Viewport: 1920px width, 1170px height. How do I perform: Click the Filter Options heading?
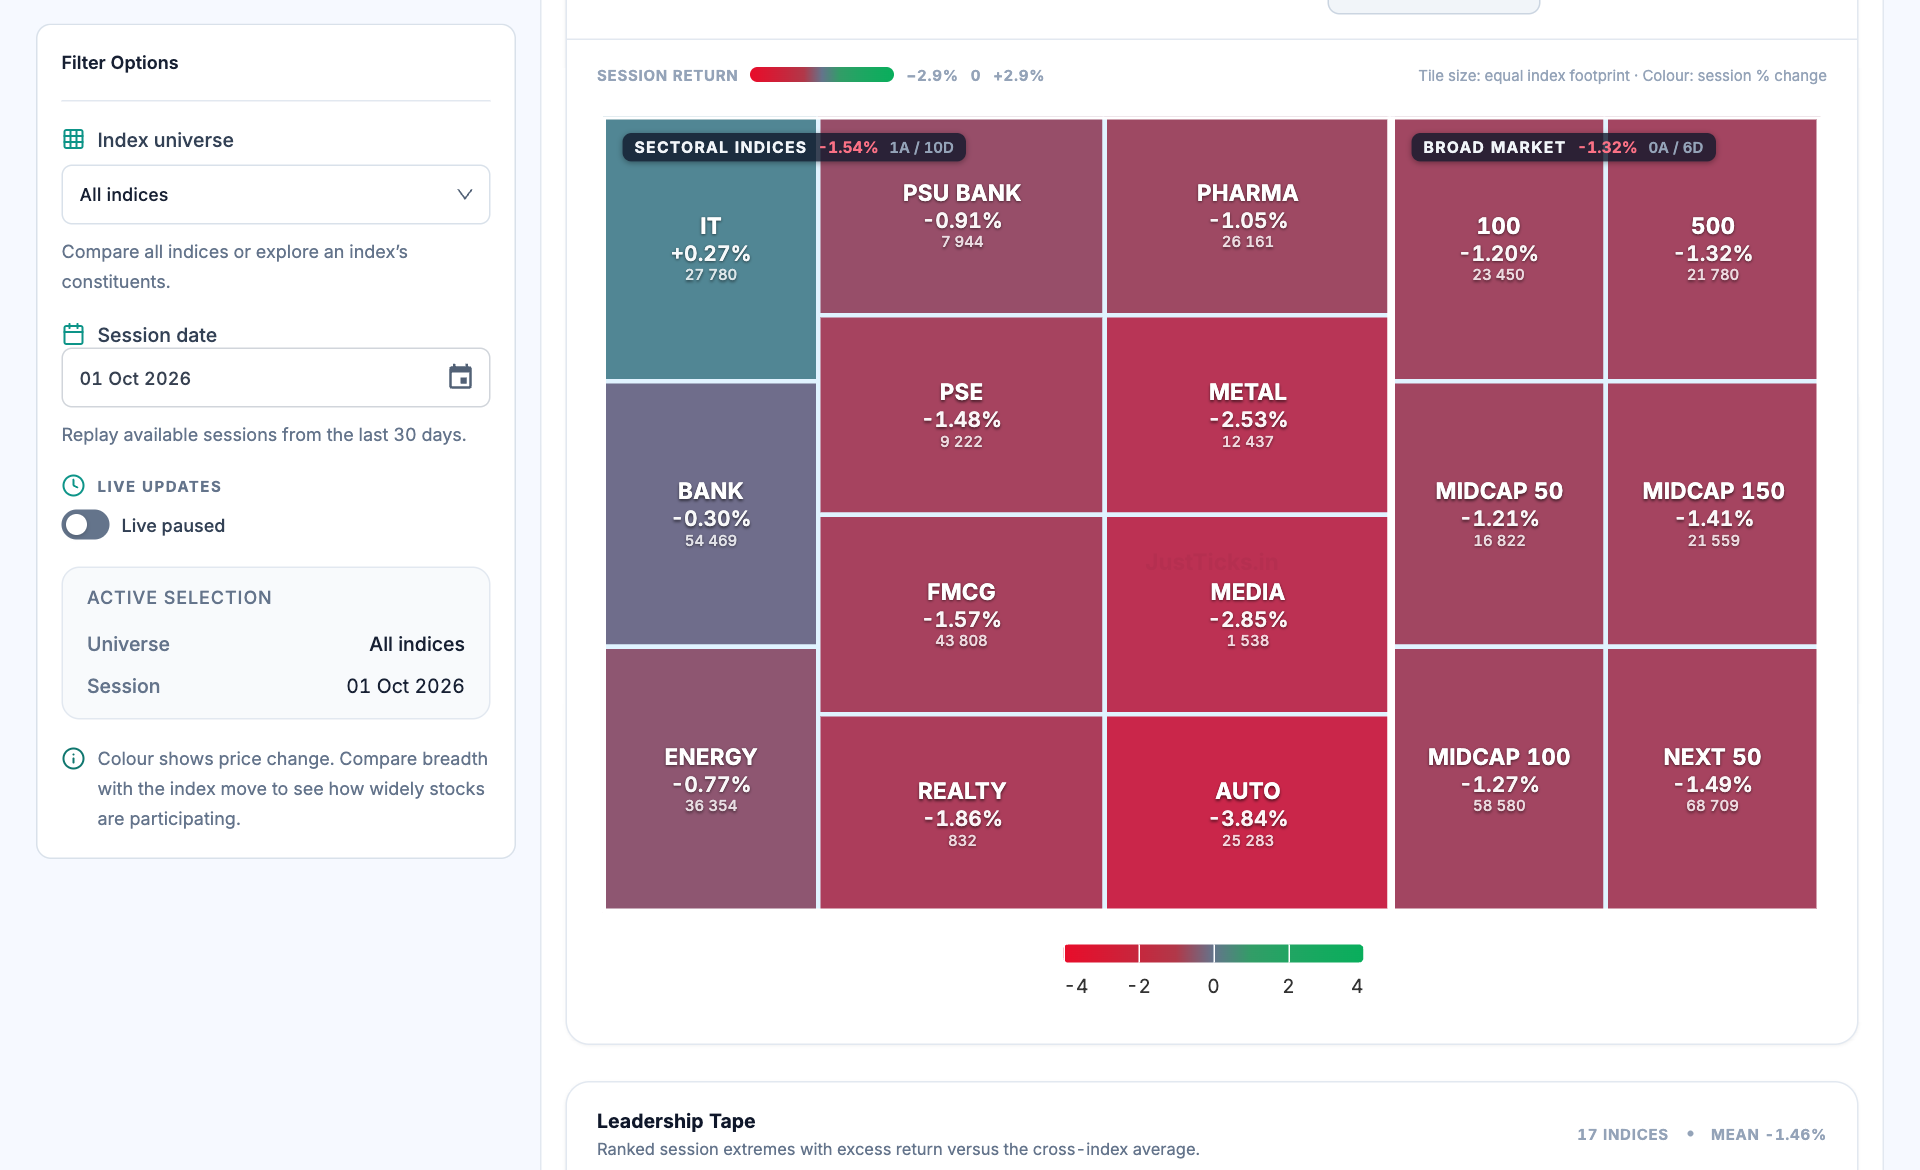pyautogui.click(x=120, y=63)
